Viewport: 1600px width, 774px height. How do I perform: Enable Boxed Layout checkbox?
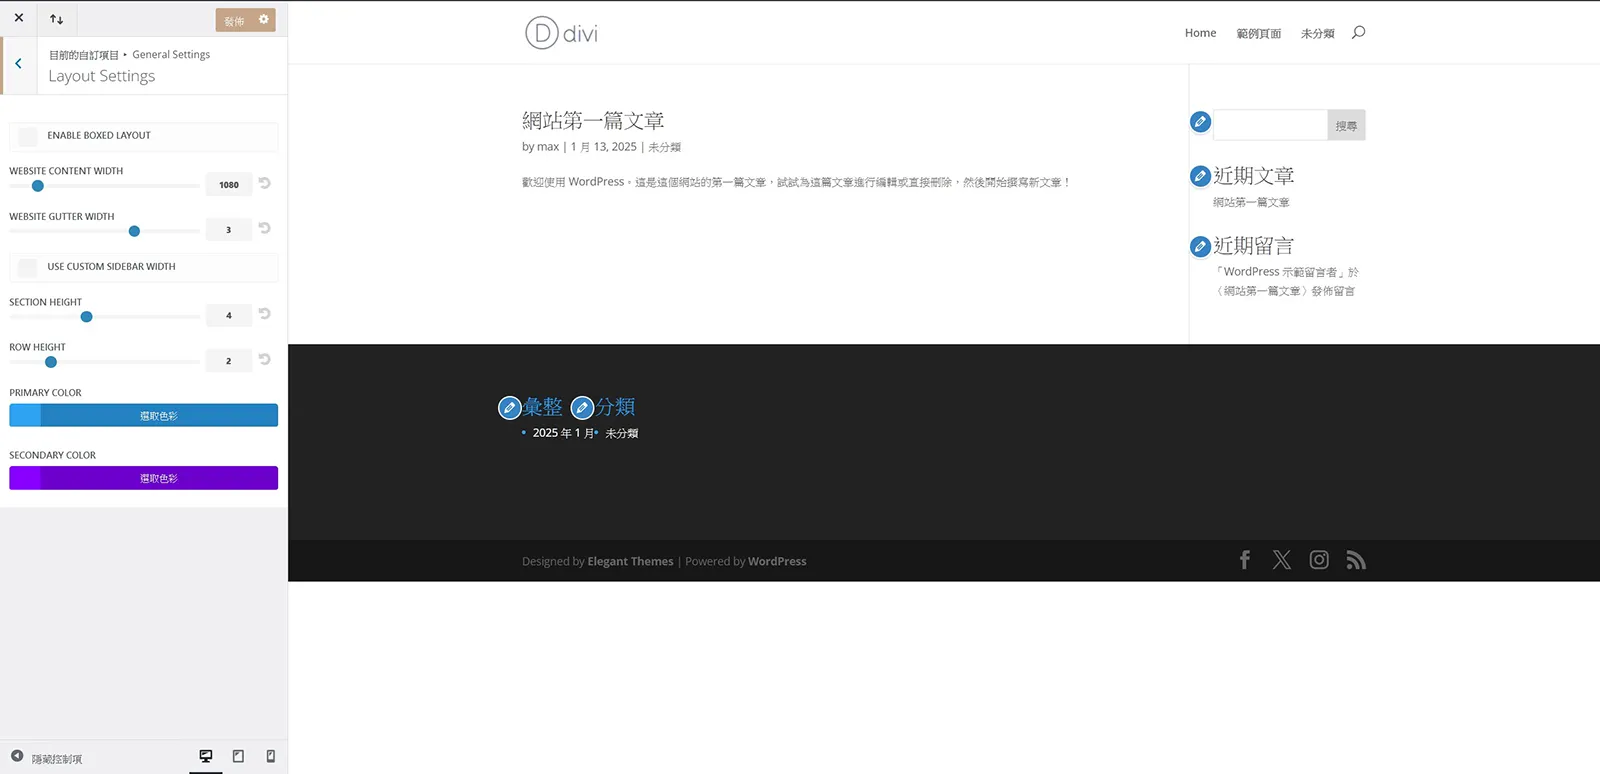[x=28, y=136]
